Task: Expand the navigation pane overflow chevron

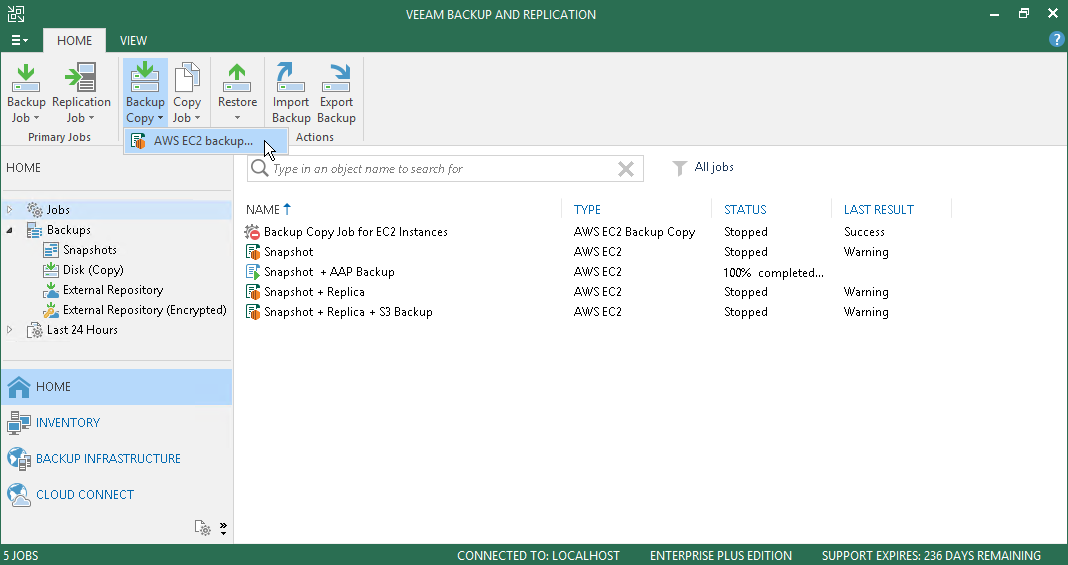Action: pyautogui.click(x=223, y=528)
